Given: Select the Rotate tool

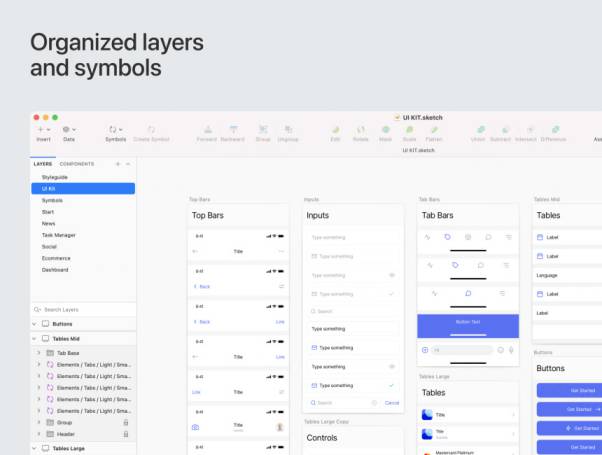Looking at the screenshot, I should tap(360, 130).
